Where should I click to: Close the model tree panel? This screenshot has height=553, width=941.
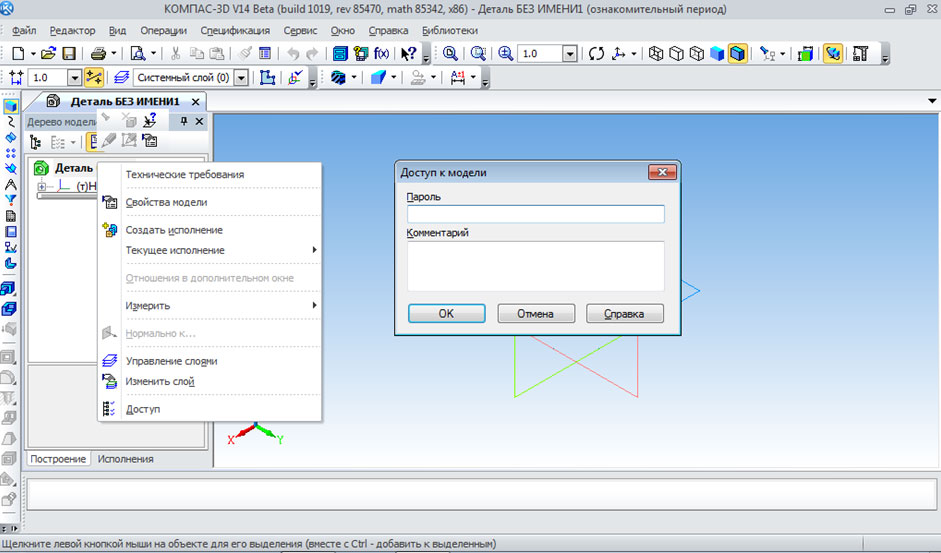(x=199, y=121)
